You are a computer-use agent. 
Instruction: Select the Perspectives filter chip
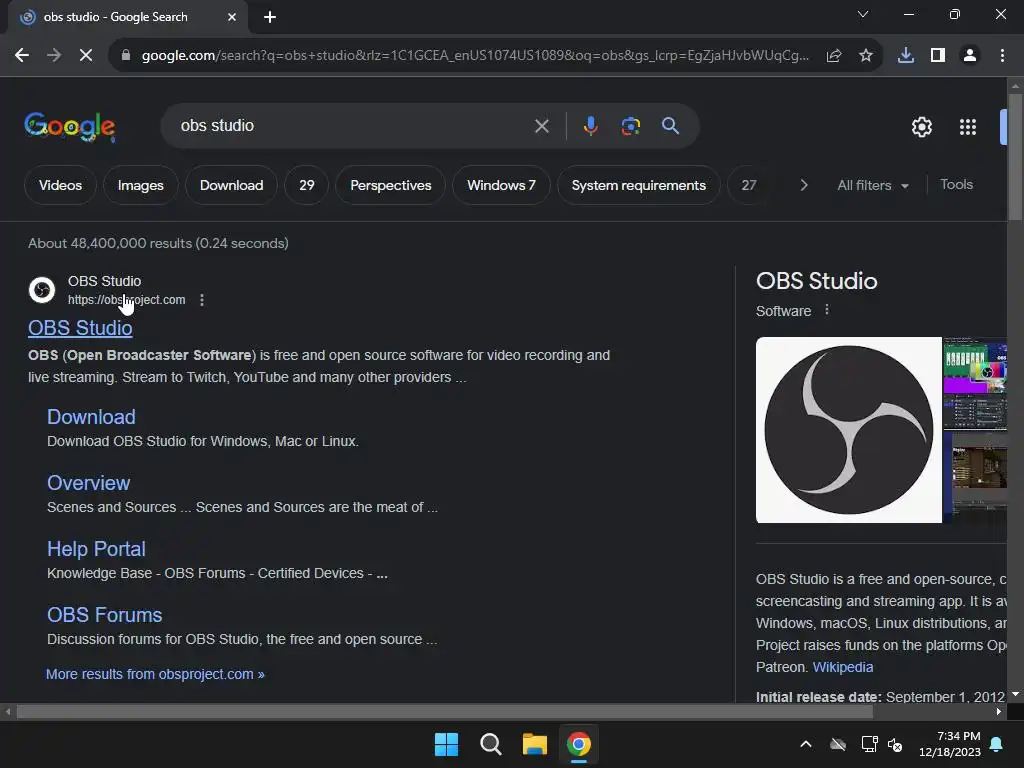[391, 185]
